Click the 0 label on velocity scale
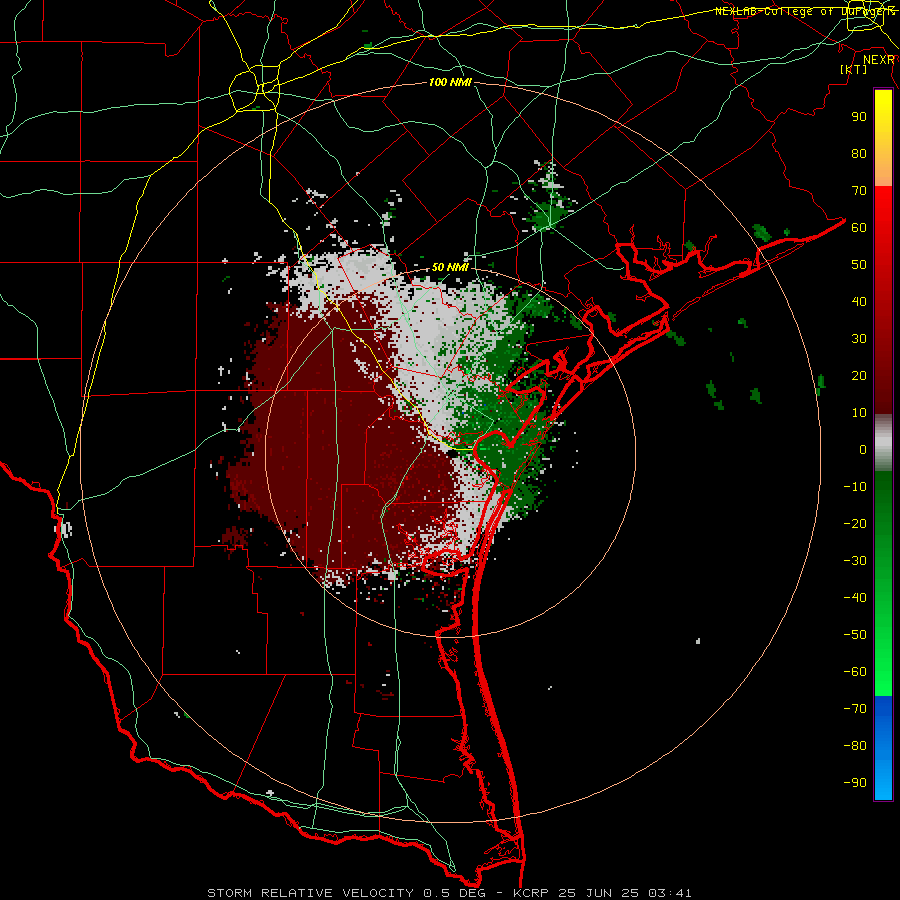The width and height of the screenshot is (900, 900). tap(863, 449)
